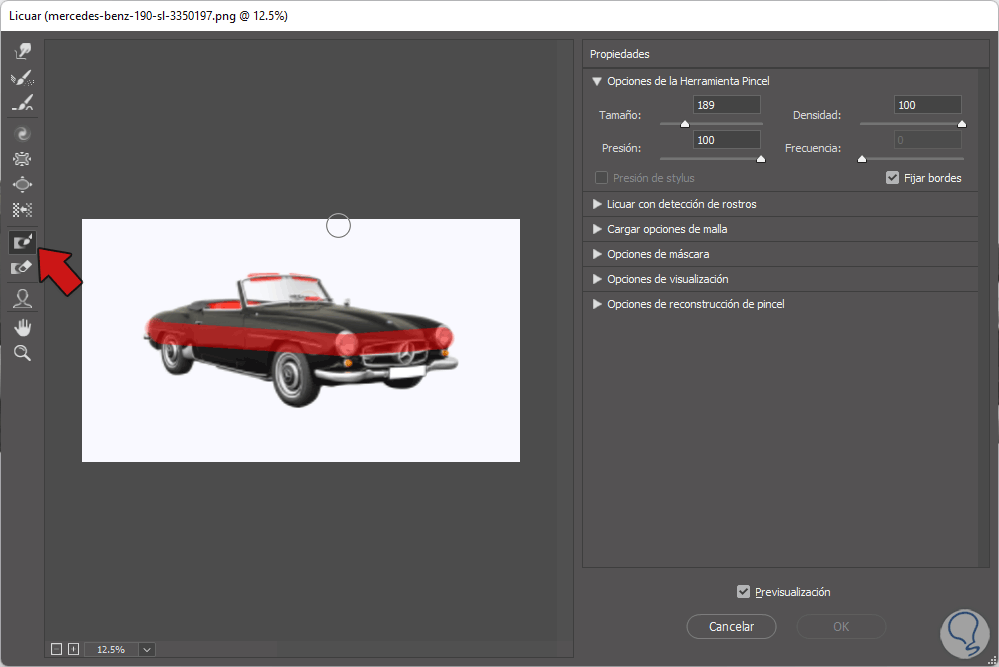Collapse Opciones de la Herramienta Pincel

(597, 81)
